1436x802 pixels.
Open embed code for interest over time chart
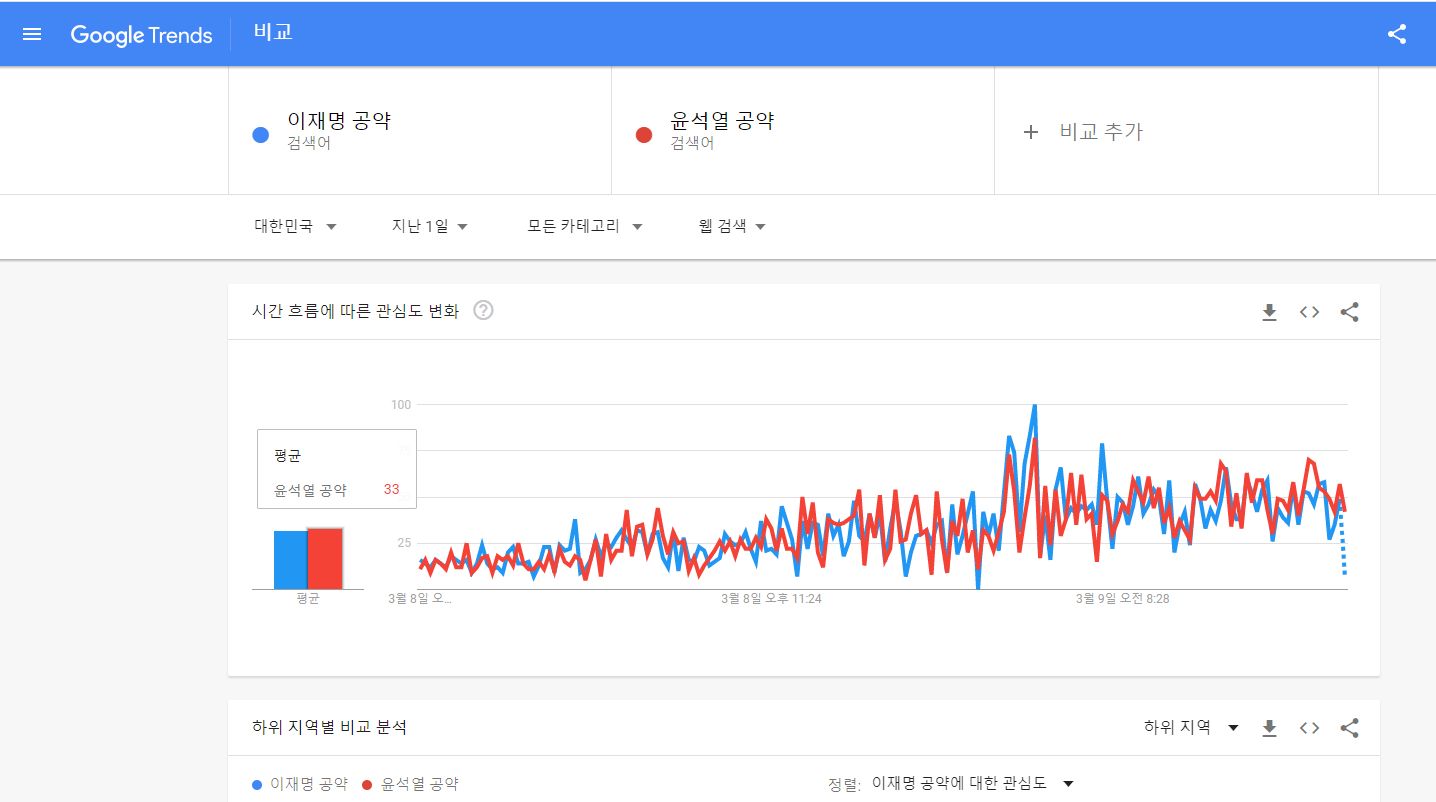point(1309,312)
